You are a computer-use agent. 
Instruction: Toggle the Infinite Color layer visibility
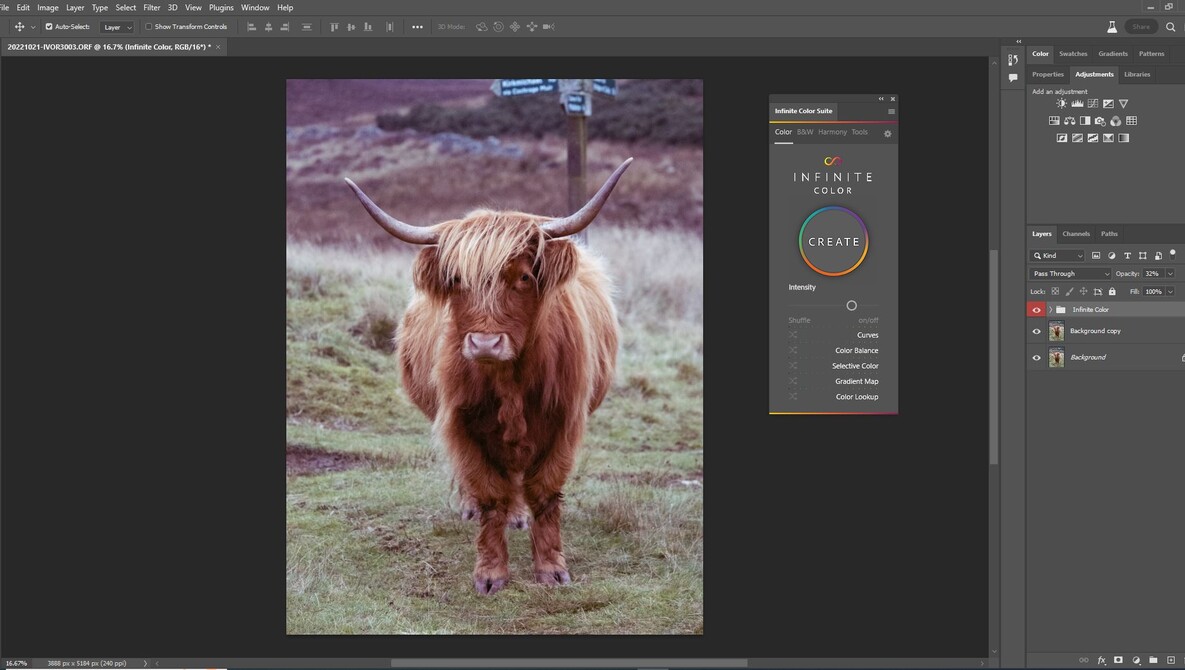[1037, 309]
